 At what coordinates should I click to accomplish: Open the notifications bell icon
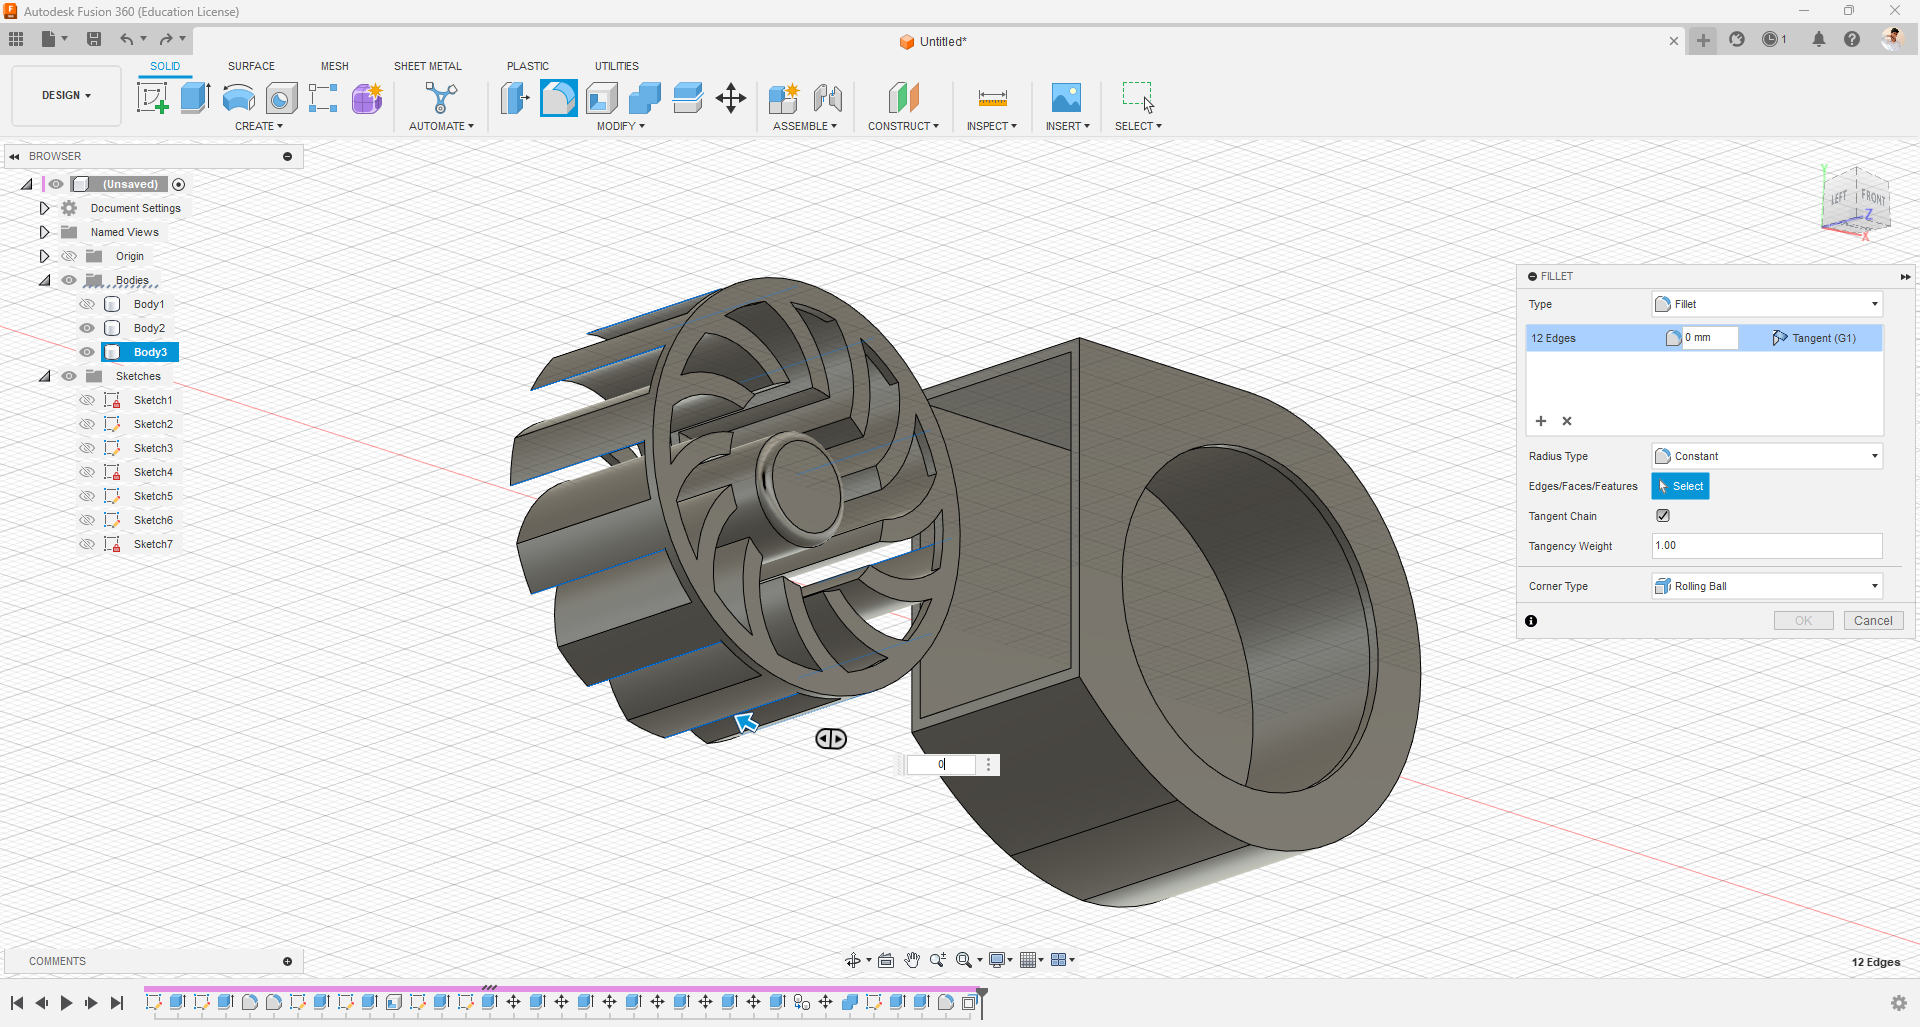pyautogui.click(x=1819, y=39)
